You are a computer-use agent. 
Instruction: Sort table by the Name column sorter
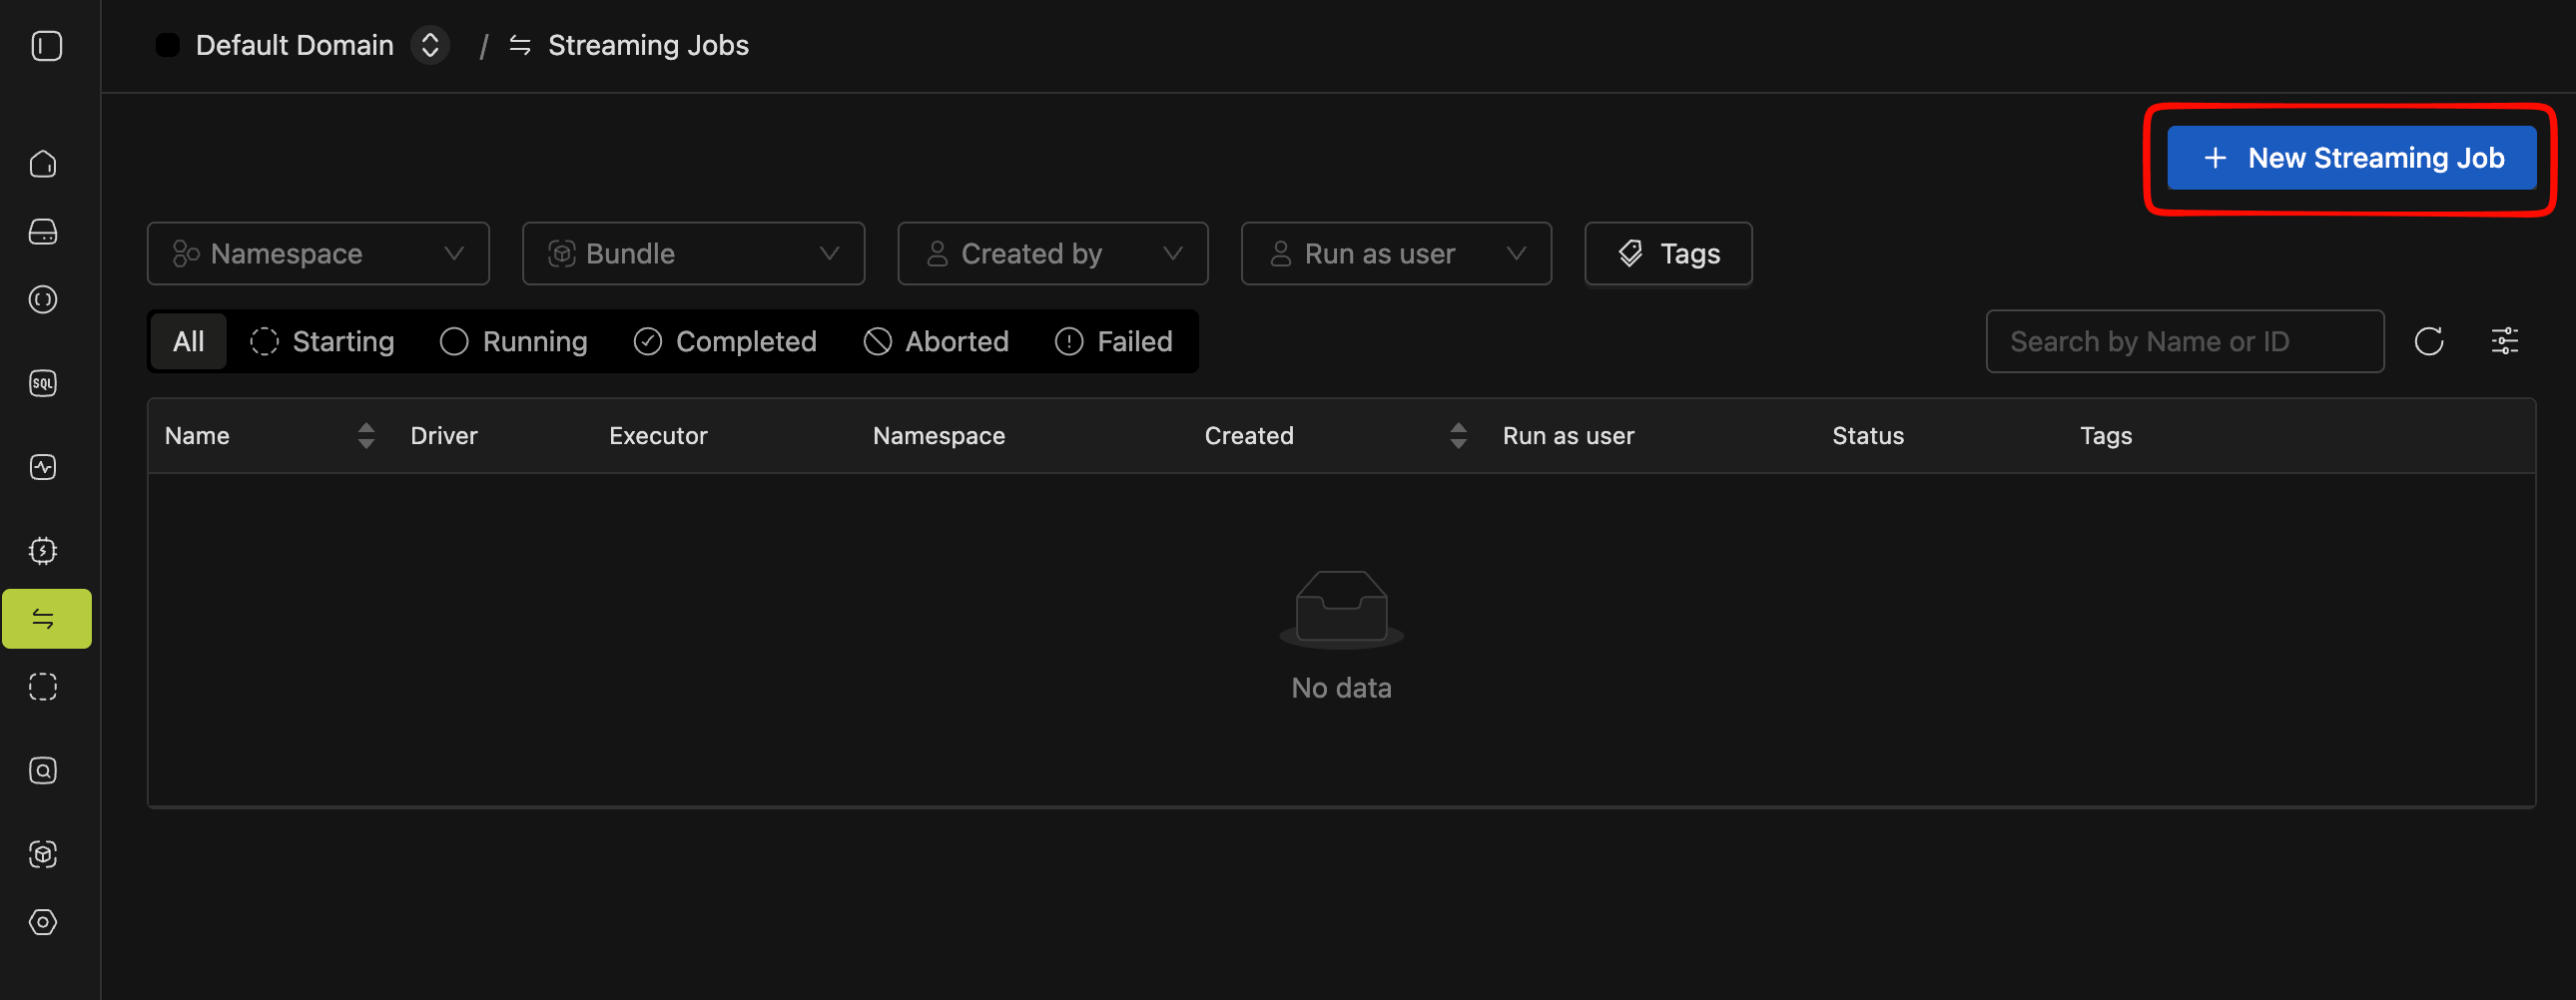coord(366,436)
